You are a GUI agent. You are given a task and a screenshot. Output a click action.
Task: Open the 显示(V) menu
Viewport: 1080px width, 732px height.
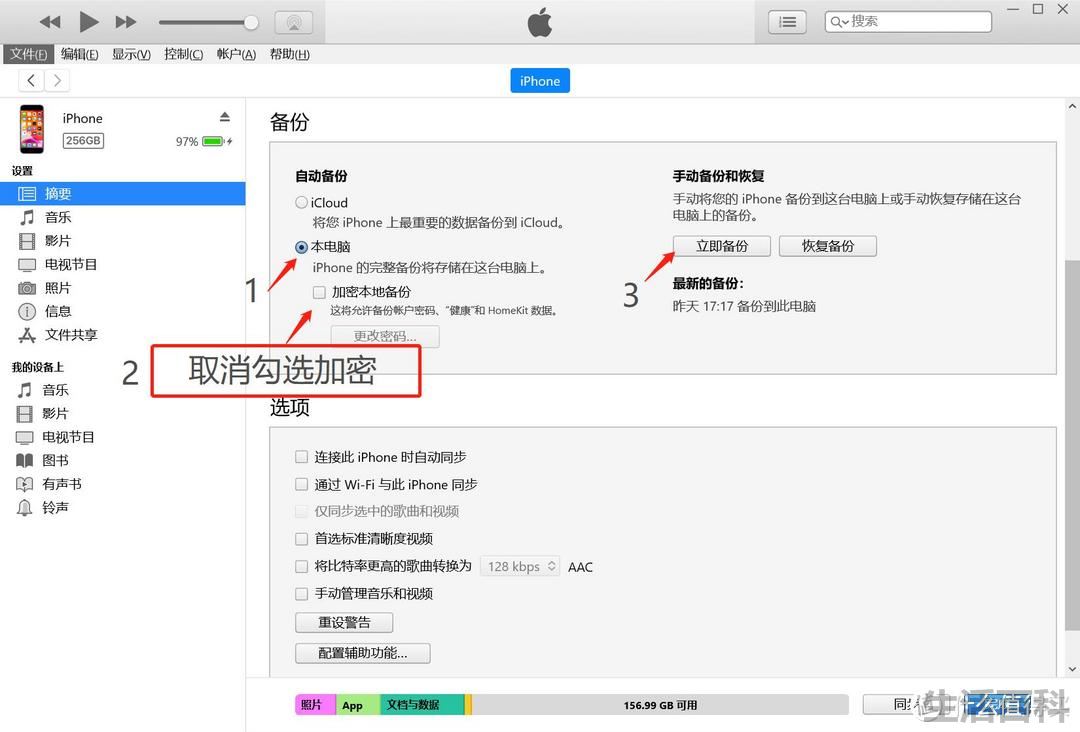click(x=132, y=54)
